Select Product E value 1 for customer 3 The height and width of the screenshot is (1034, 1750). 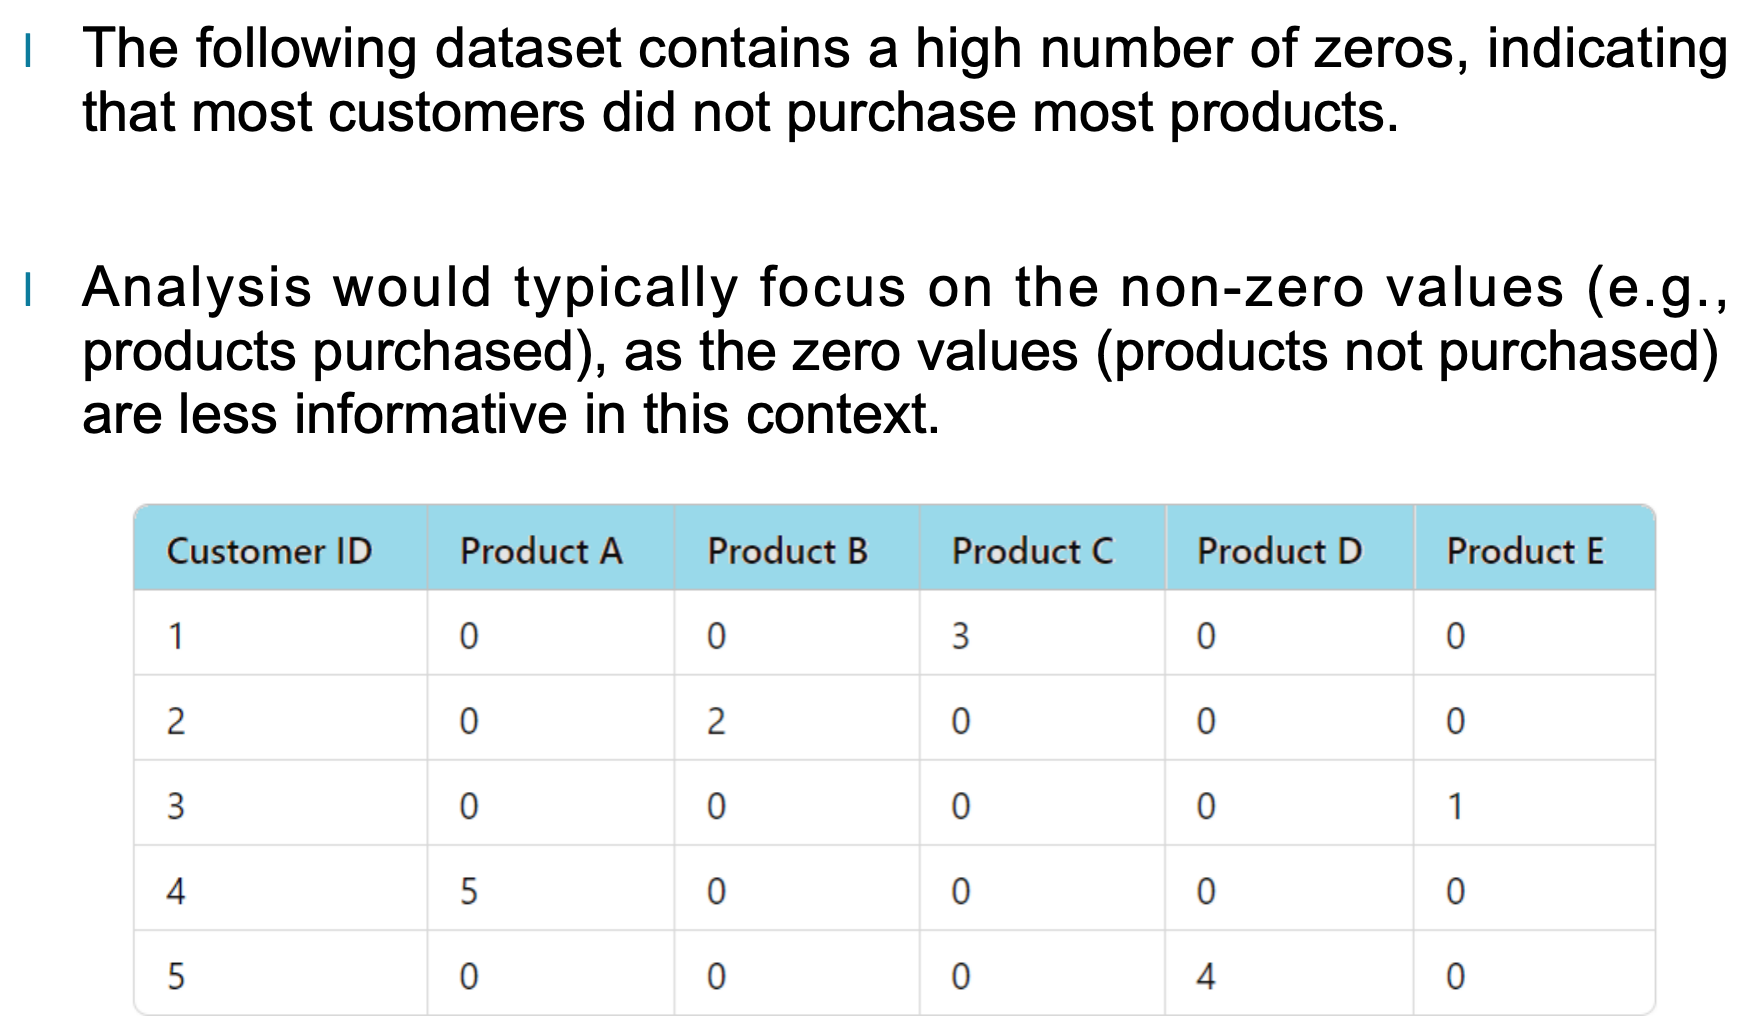coord(1456,806)
